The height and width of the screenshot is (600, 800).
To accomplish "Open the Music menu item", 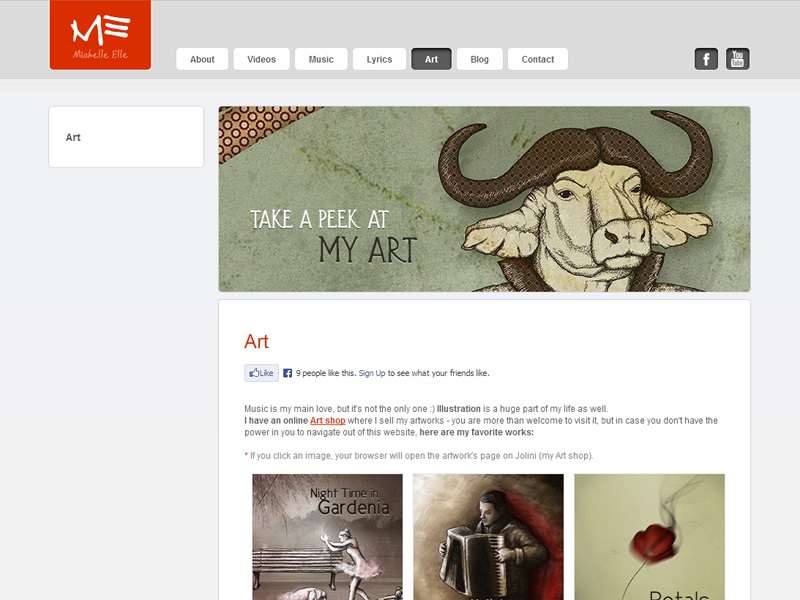I will pos(321,59).
